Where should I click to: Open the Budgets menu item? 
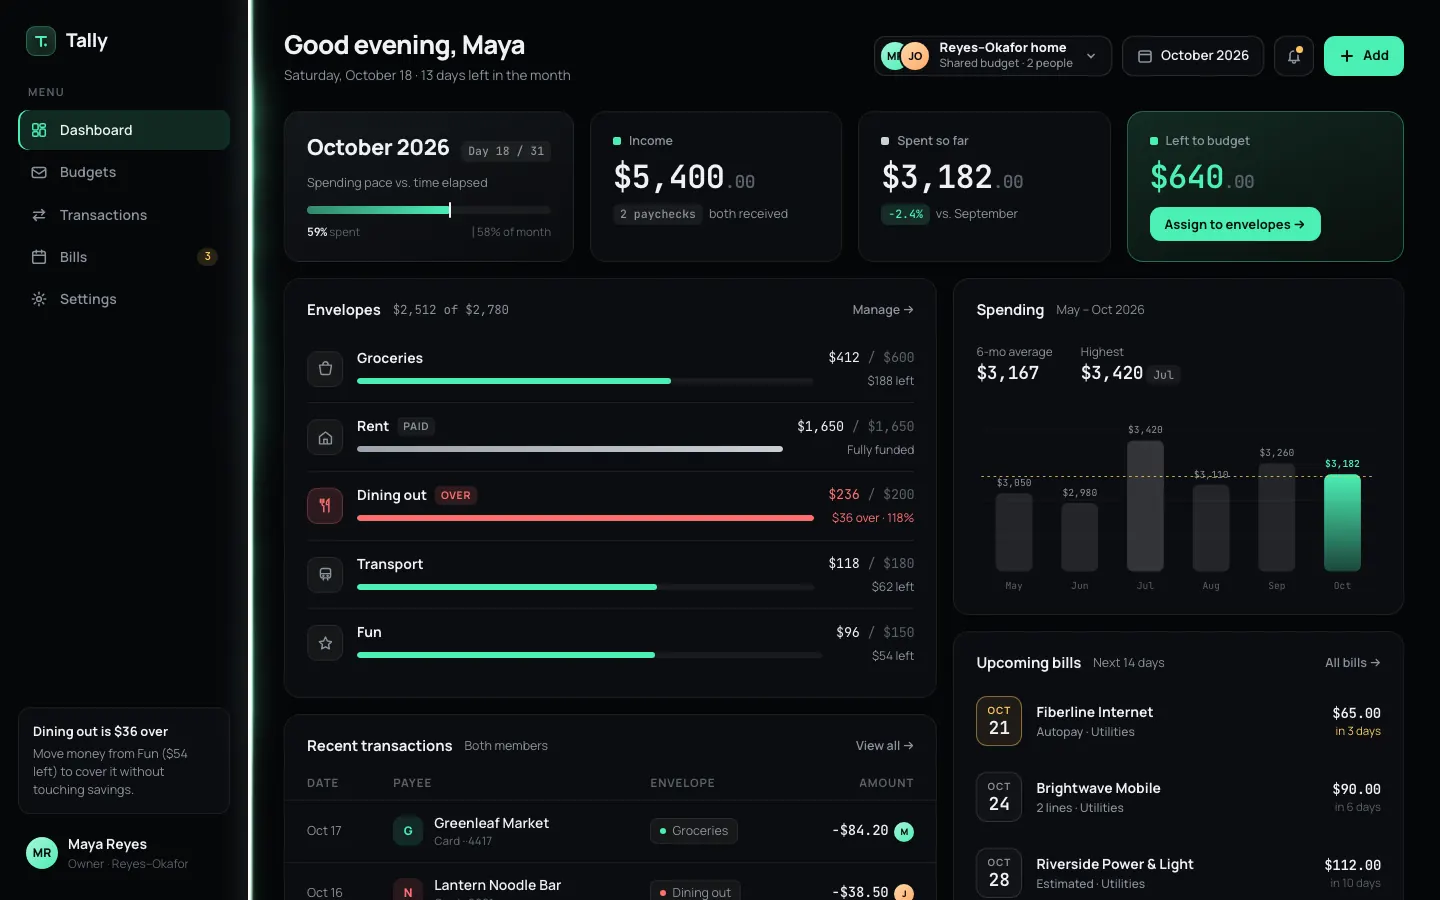pyautogui.click(x=124, y=172)
